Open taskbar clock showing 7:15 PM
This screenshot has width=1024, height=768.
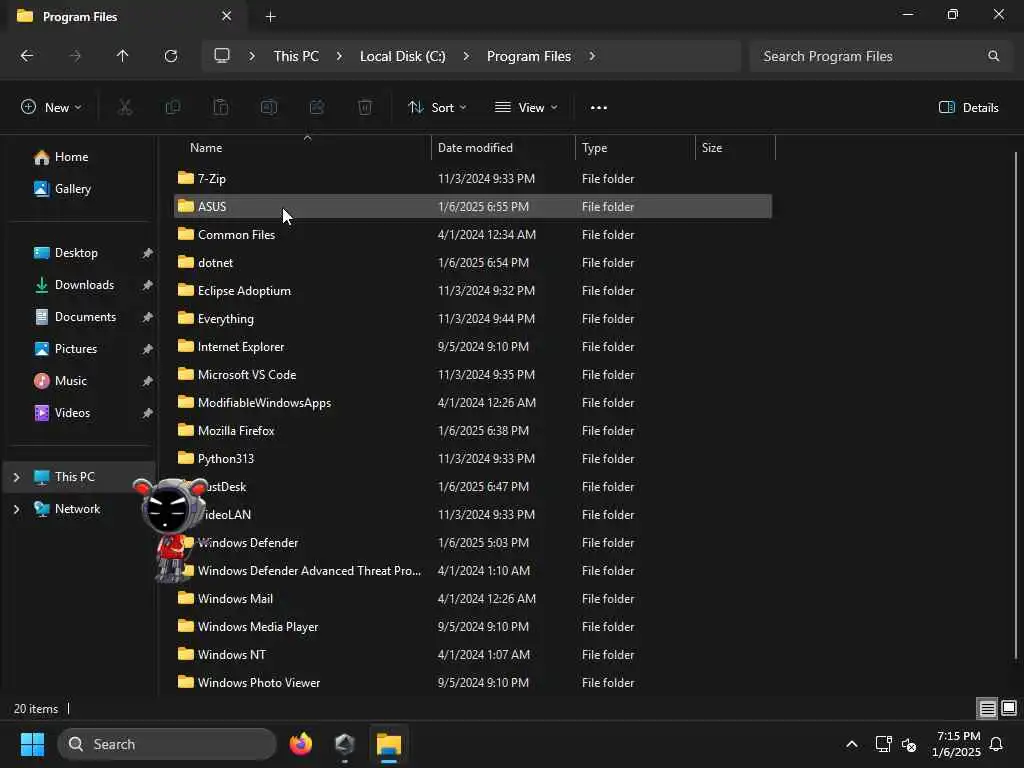pos(957,744)
